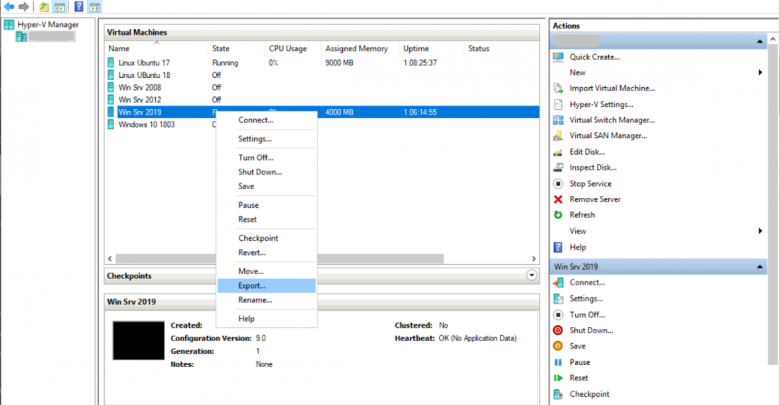This screenshot has height=405, width=780.
Task: Click orange Save icon in Actions pane
Action: pyautogui.click(x=558, y=346)
